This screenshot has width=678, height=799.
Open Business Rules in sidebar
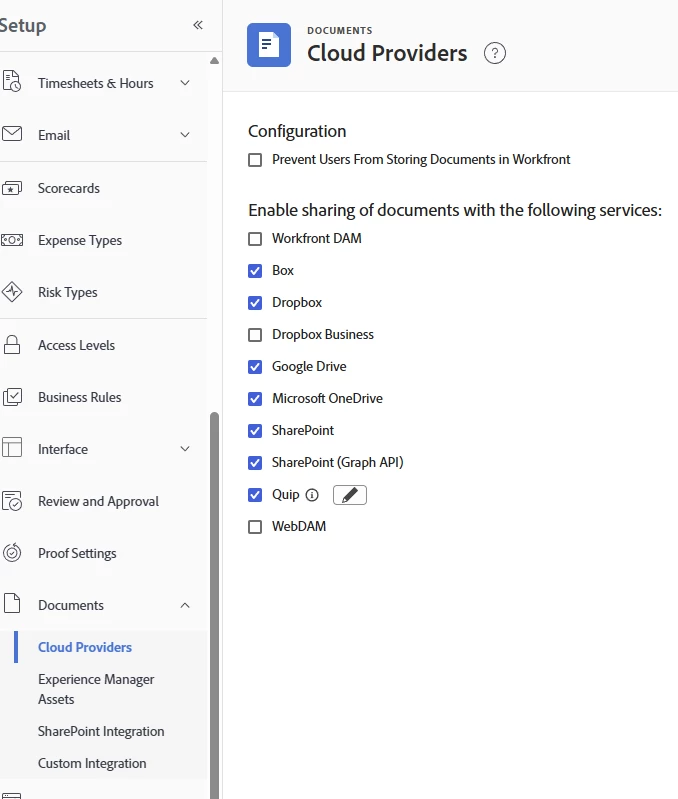click(x=79, y=397)
